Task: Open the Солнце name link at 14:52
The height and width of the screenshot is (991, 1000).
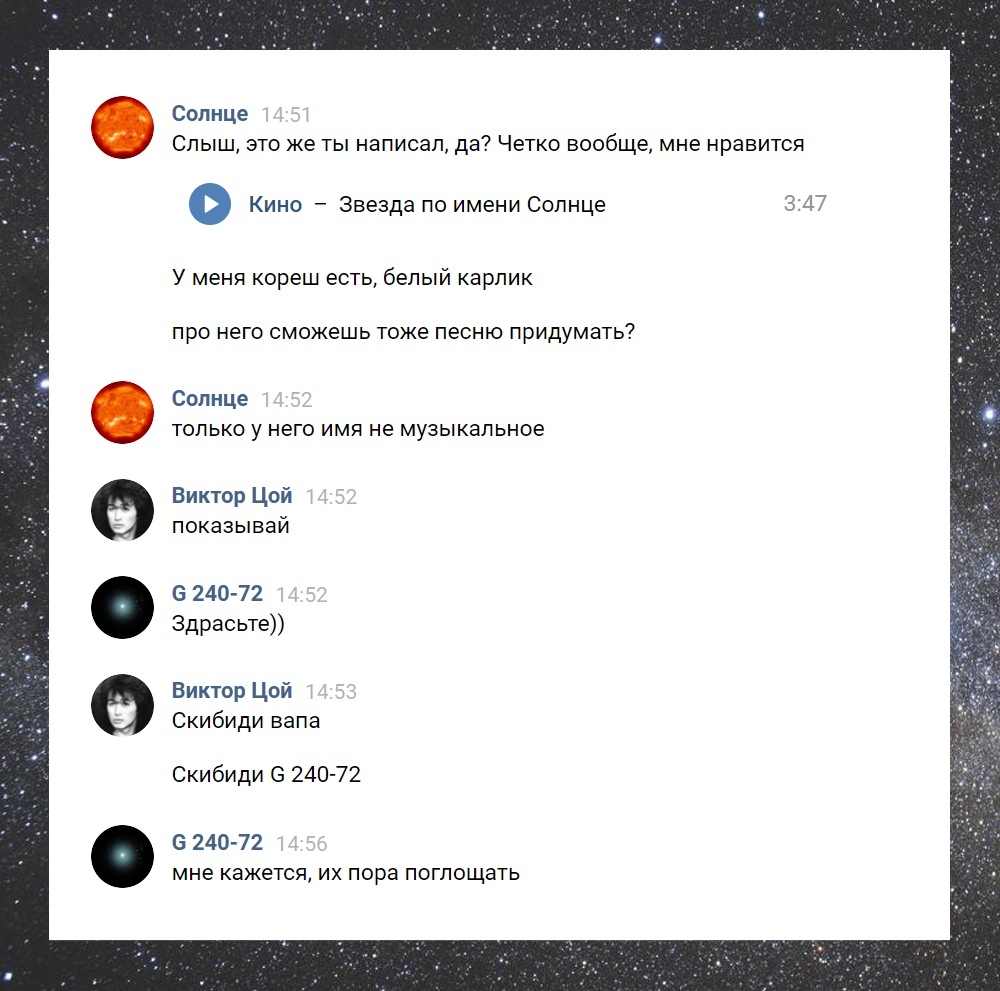Action: (210, 399)
